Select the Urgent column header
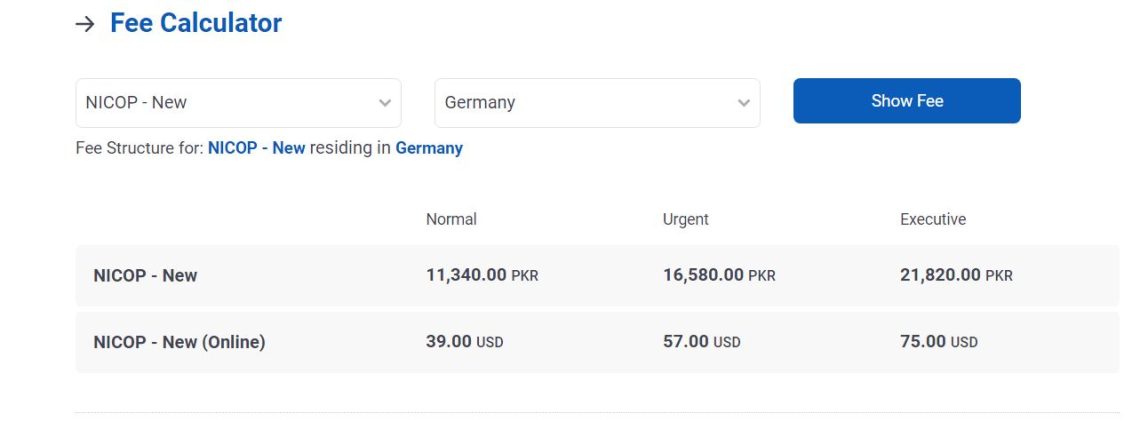This screenshot has width=1140, height=429. click(x=685, y=219)
